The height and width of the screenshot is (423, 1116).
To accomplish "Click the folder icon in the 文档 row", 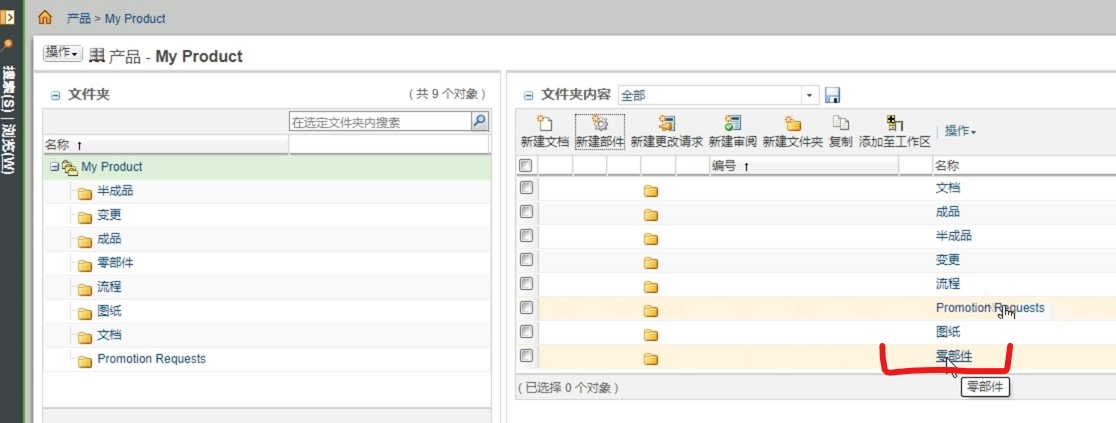I will tap(651, 191).
